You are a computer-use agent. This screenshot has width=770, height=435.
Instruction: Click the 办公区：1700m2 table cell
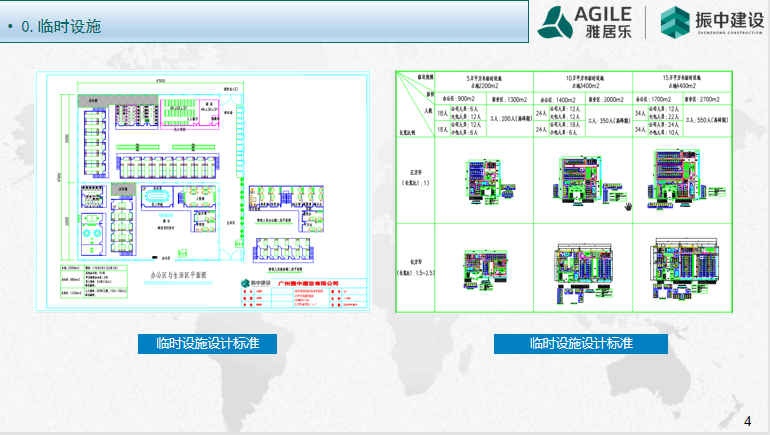pos(658,99)
